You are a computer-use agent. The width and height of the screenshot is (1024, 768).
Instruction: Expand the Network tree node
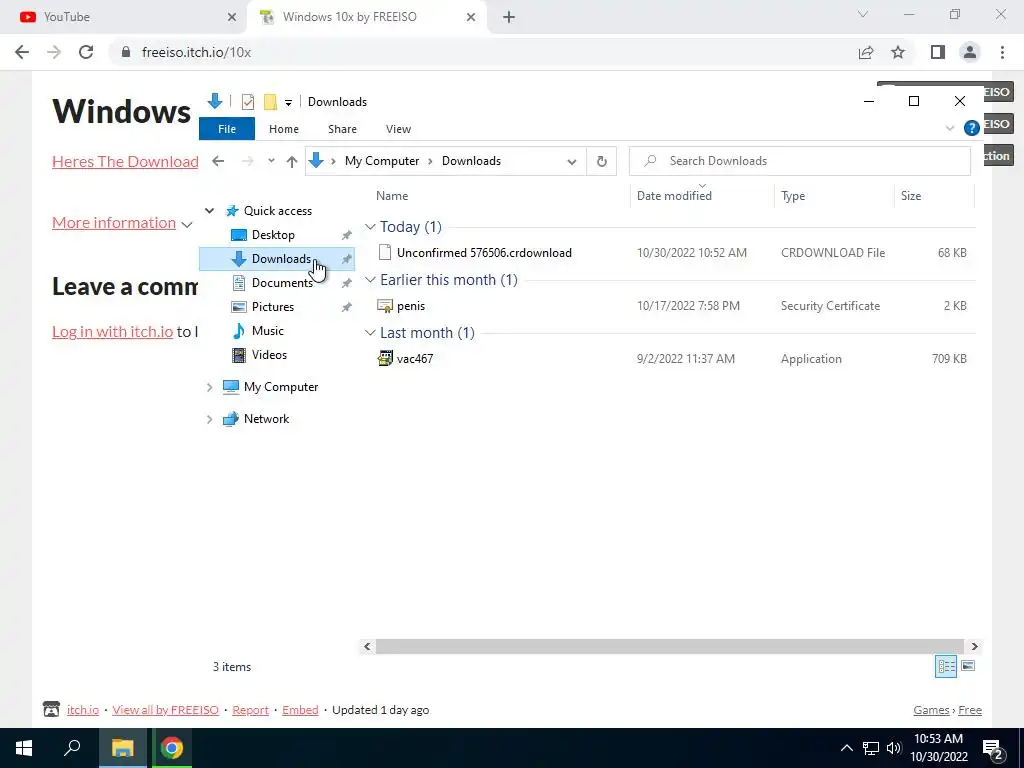(209, 419)
